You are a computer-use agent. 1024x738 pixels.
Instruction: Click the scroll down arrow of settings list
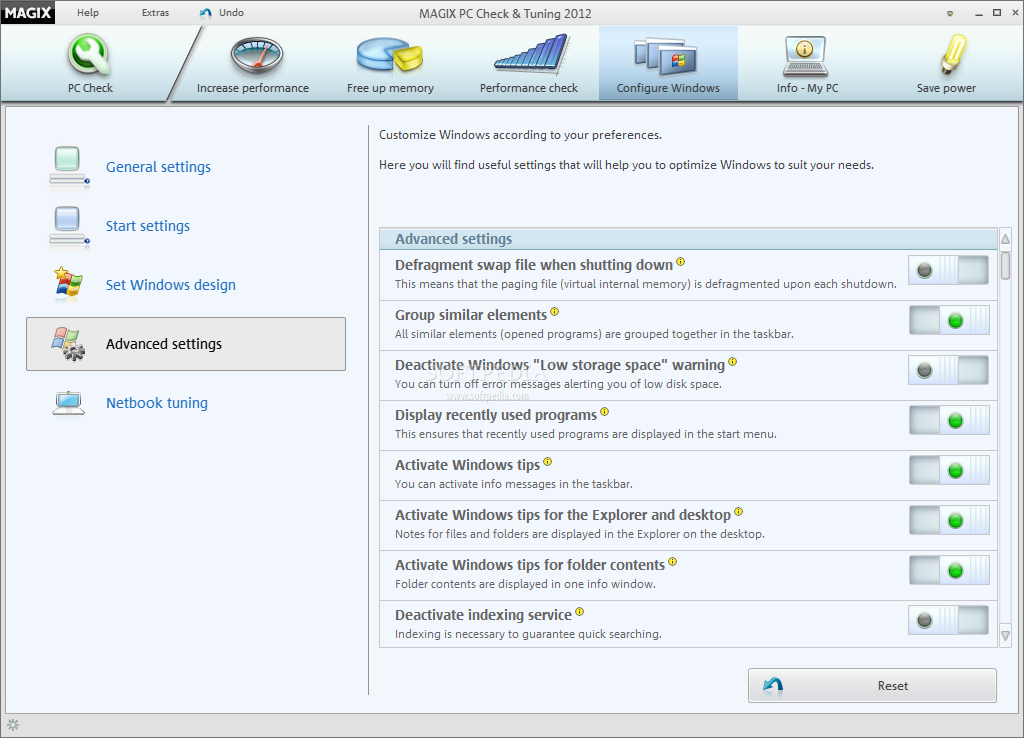(1006, 635)
